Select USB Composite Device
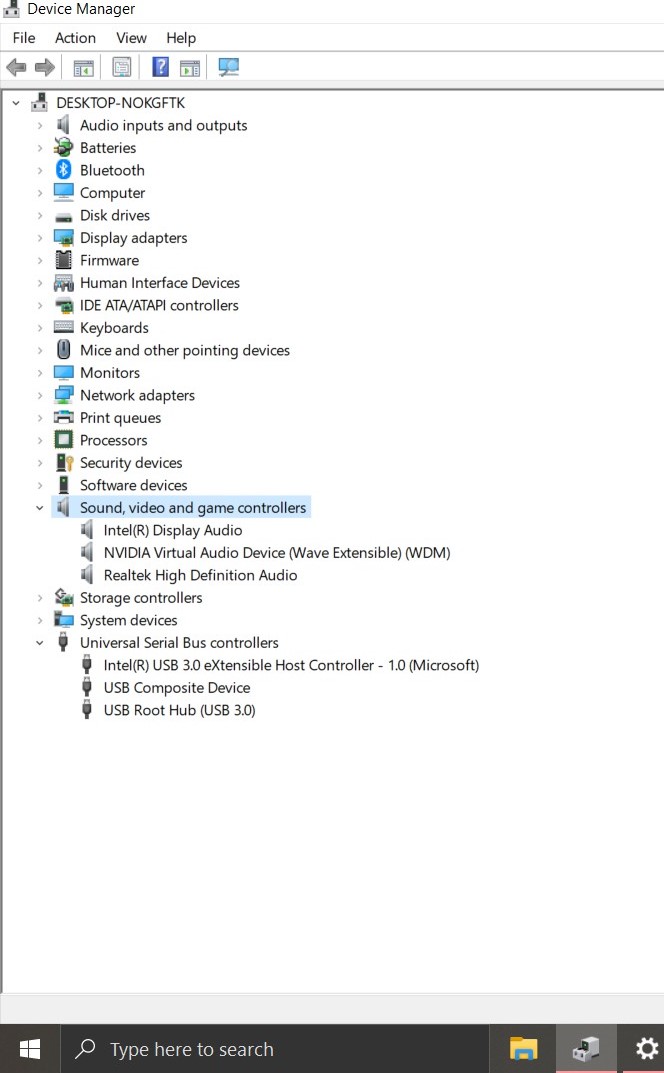This screenshot has height=1073, width=664. 177,688
